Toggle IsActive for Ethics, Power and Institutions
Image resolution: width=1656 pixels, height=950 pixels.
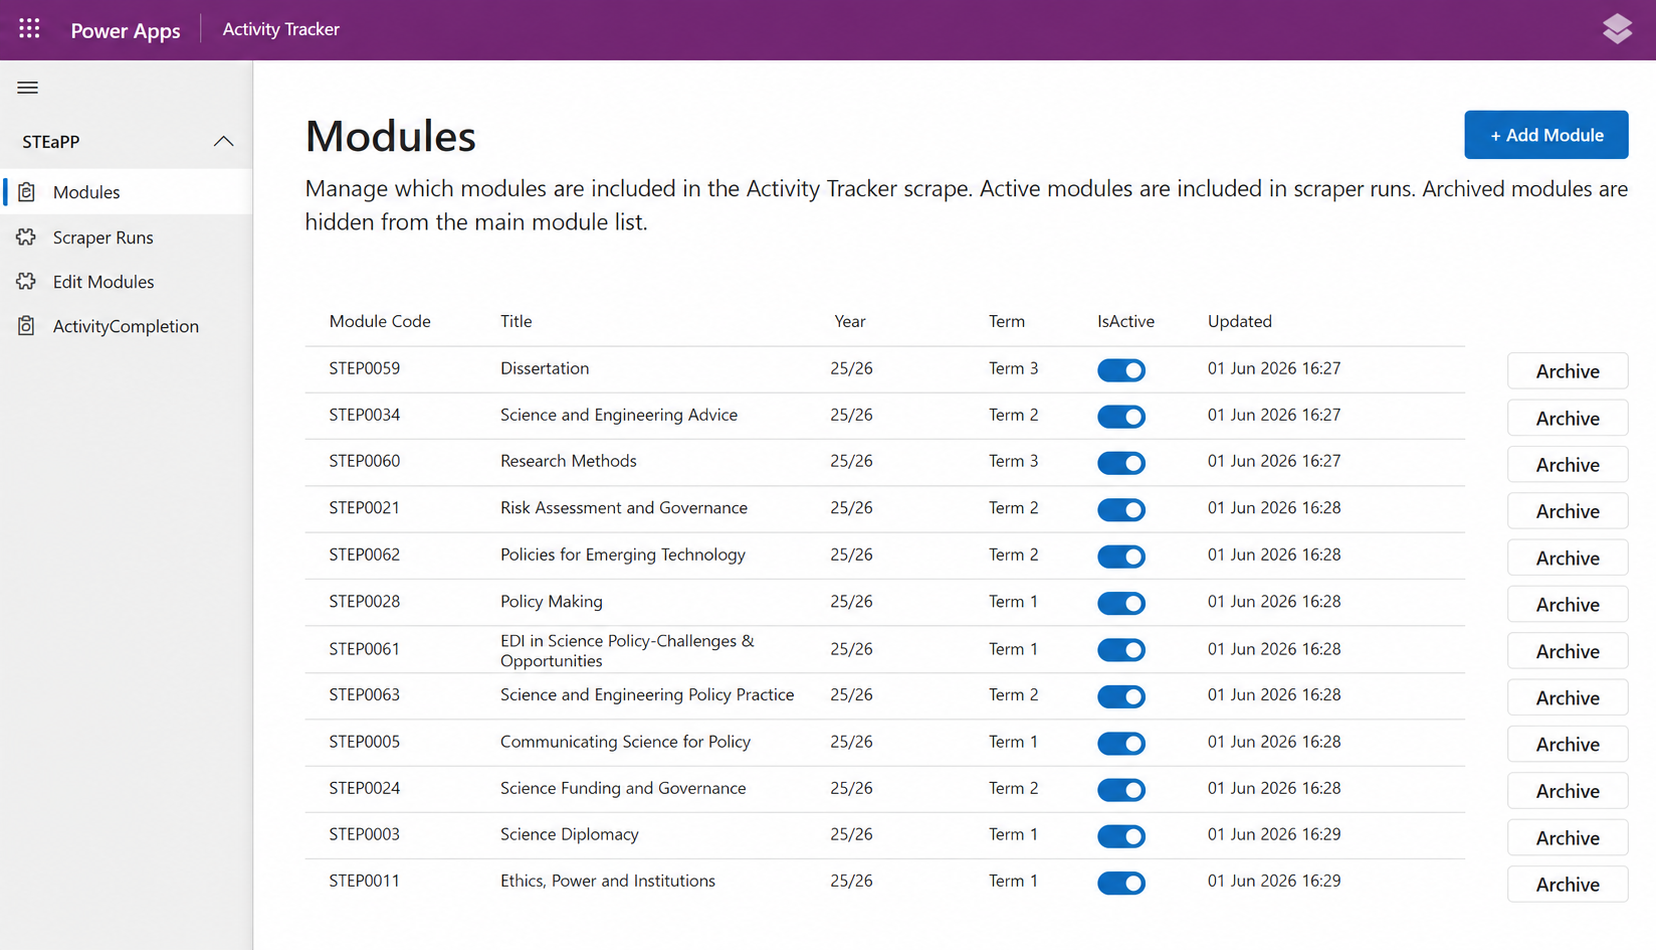click(x=1121, y=883)
